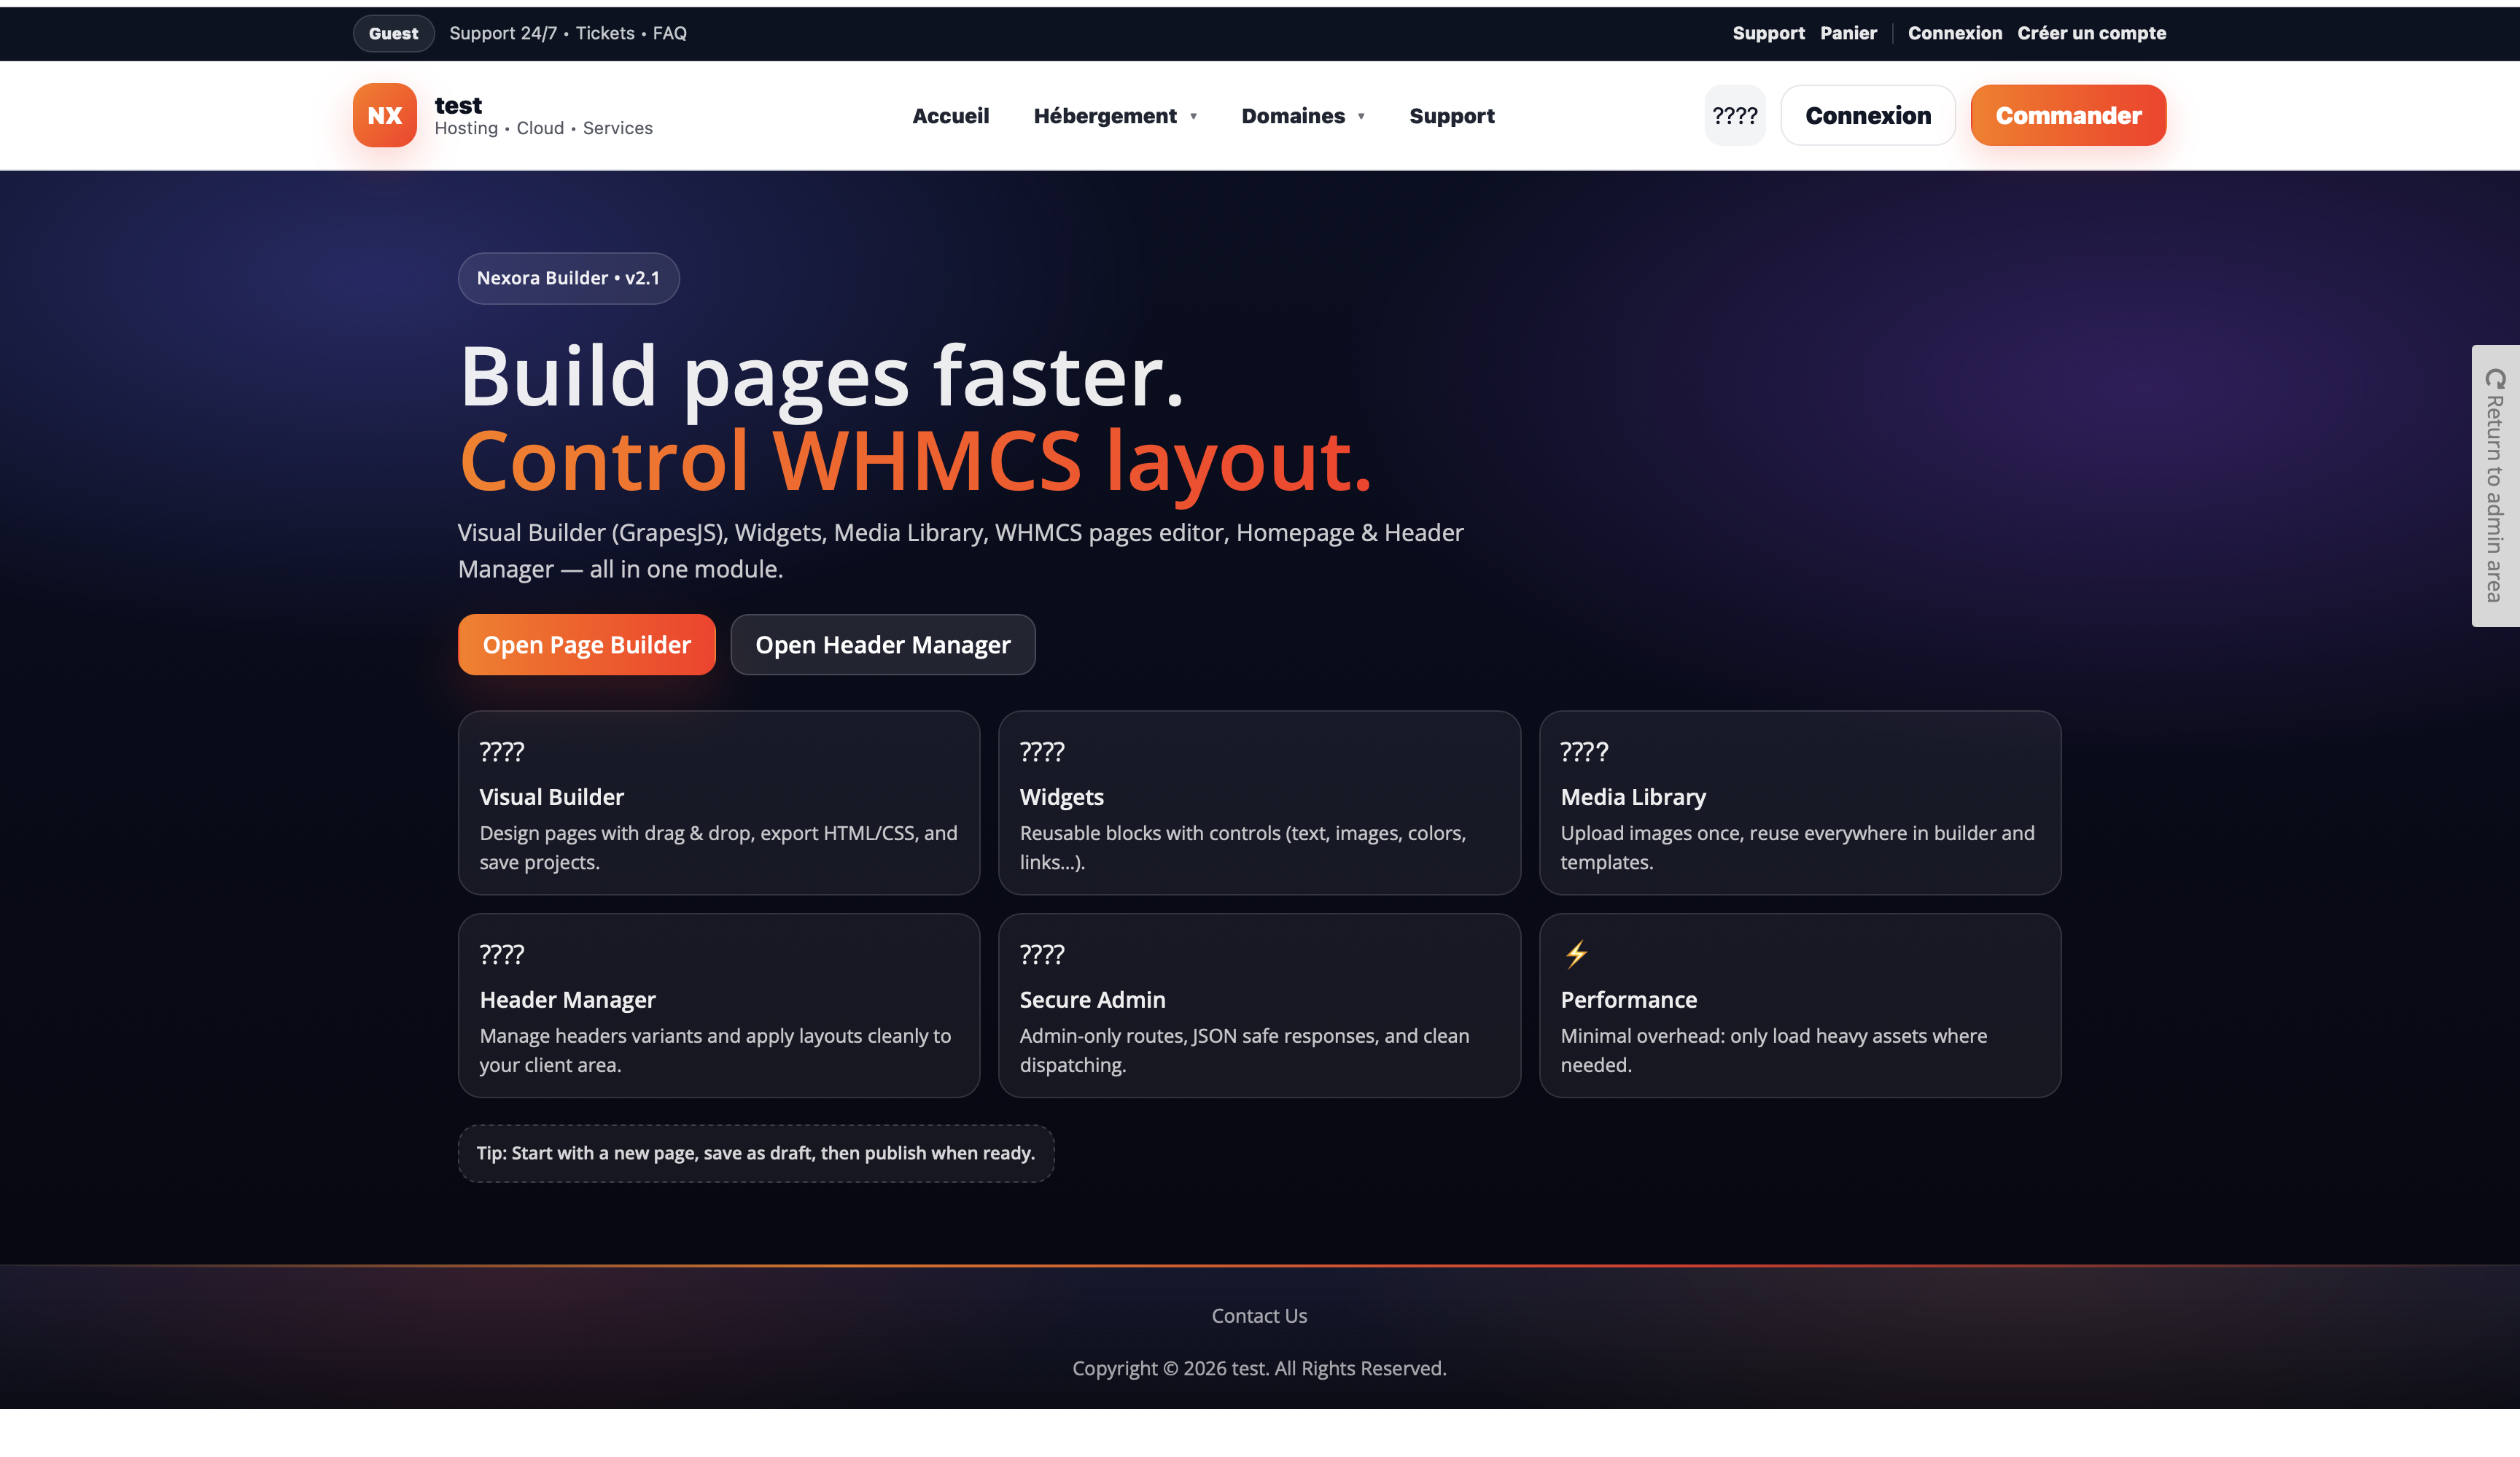Follow the Contact Us footer link
Viewport: 2520px width, 1457px height.
(1259, 1316)
